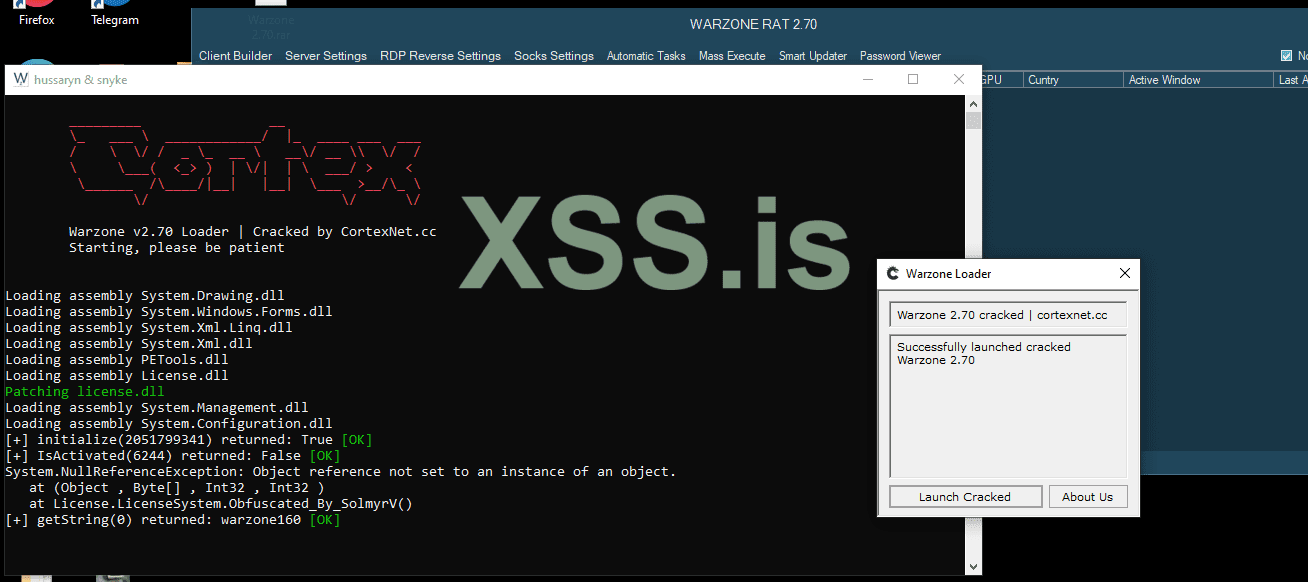Click 'Loading assembly System.Xml.Linq.dll' line

[x=148, y=328]
